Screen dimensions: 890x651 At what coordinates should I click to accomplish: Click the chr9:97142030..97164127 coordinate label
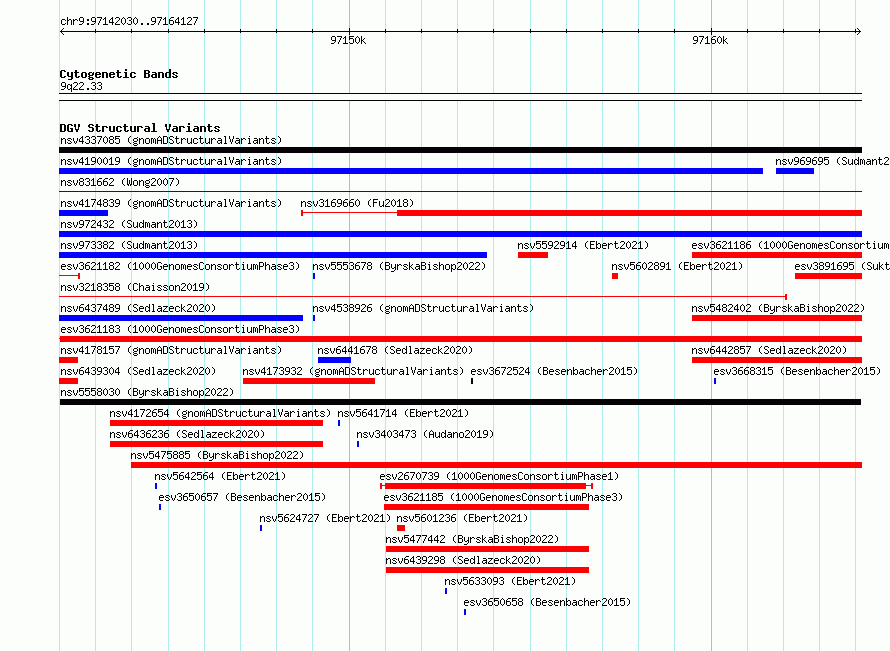(129, 21)
